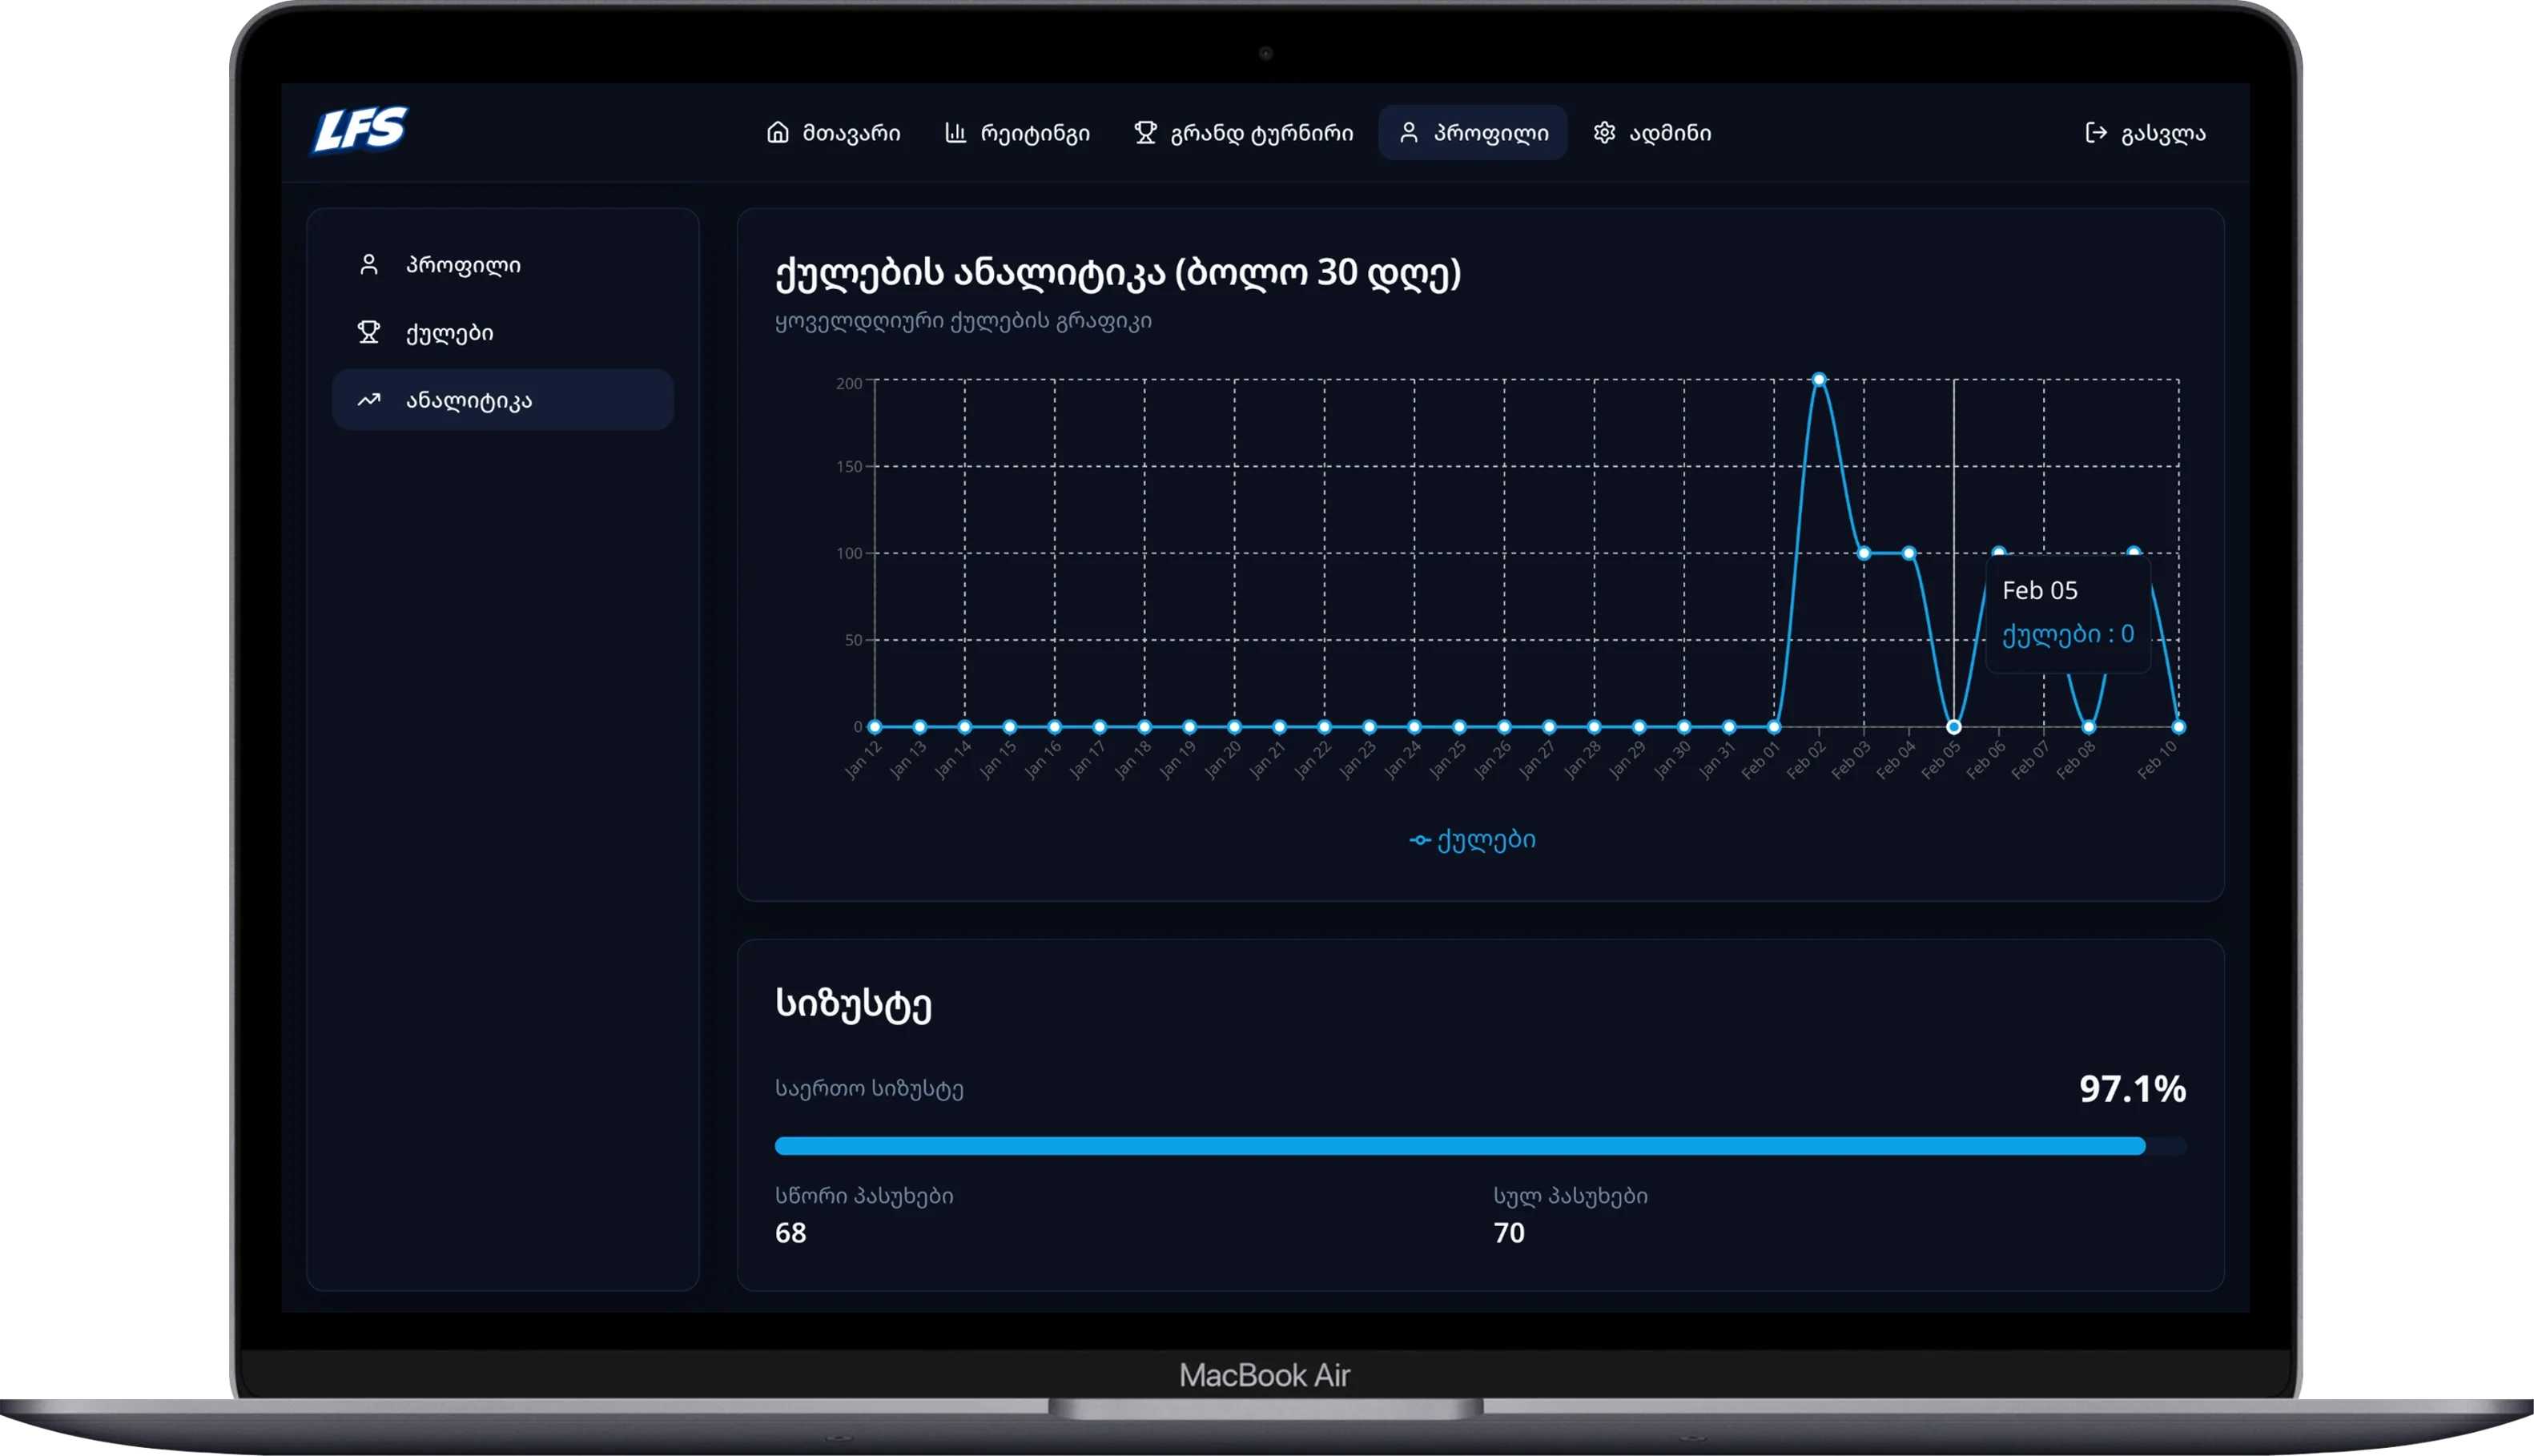Image resolution: width=2534 pixels, height=1456 pixels.
Task: Open the მთავარი navigation item
Action: pyautogui.click(x=833, y=133)
